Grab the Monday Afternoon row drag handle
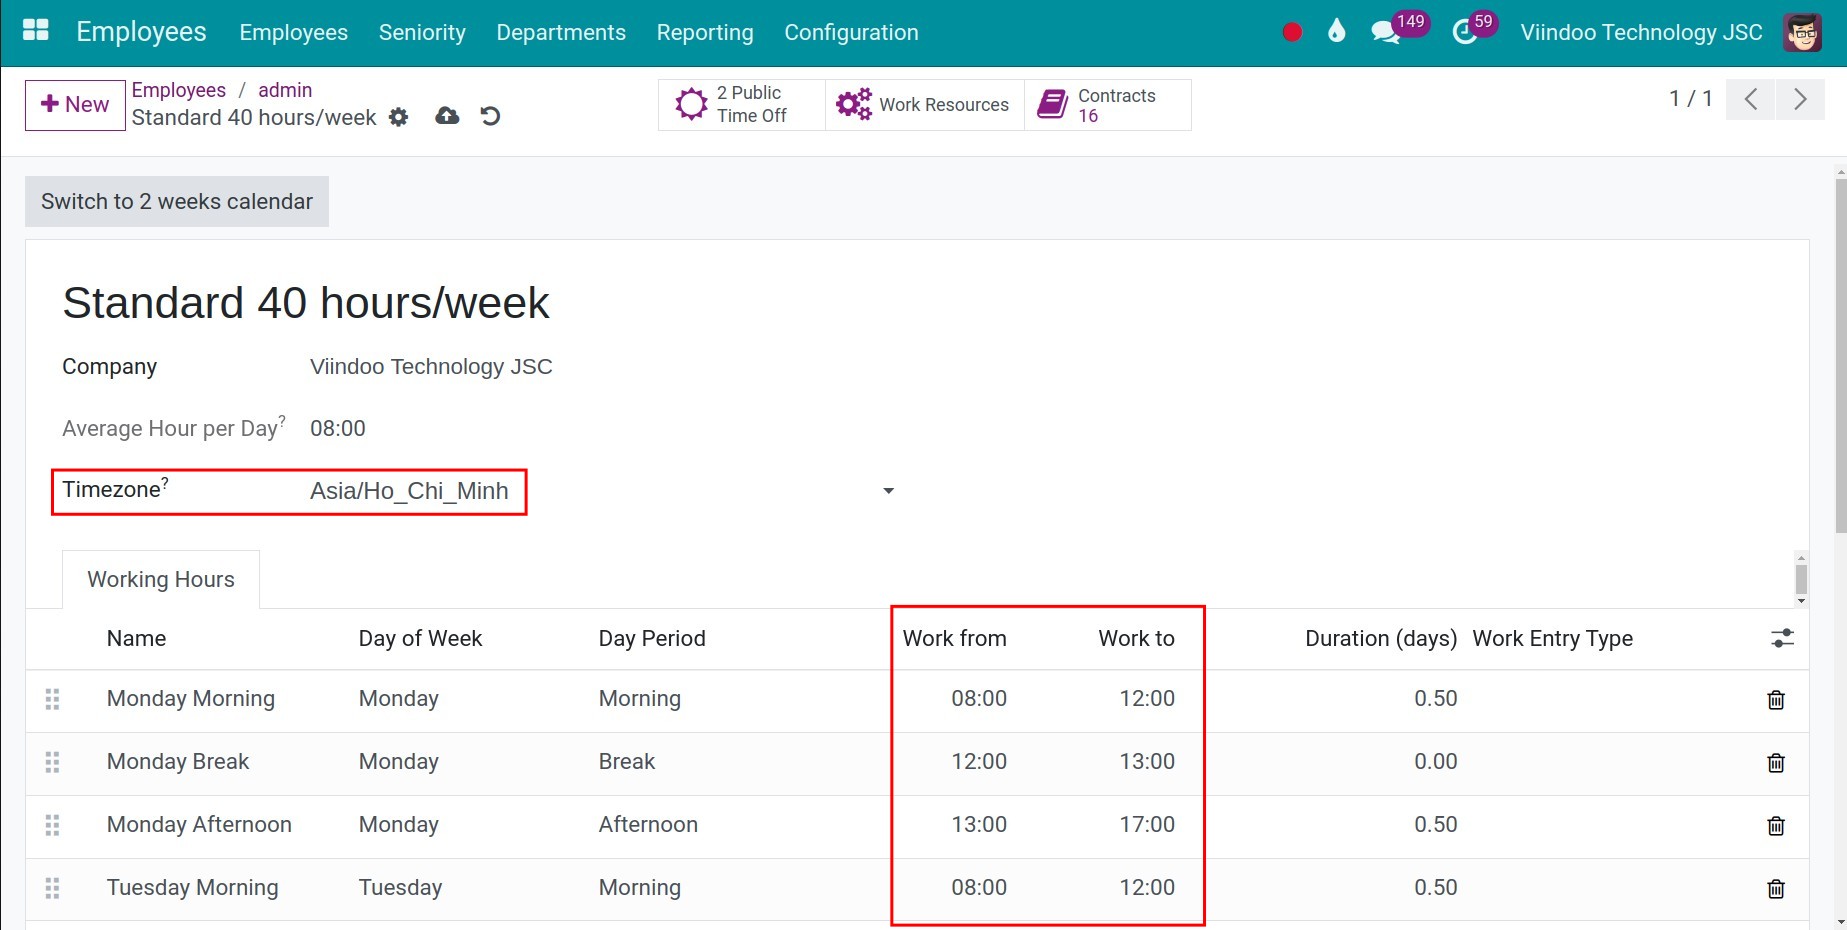This screenshot has width=1847, height=930. (53, 825)
